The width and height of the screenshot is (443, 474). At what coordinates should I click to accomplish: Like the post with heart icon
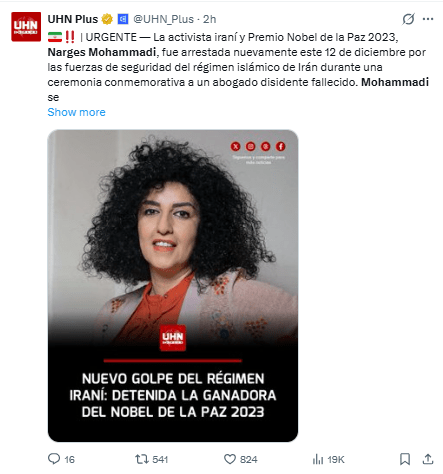coord(230,459)
